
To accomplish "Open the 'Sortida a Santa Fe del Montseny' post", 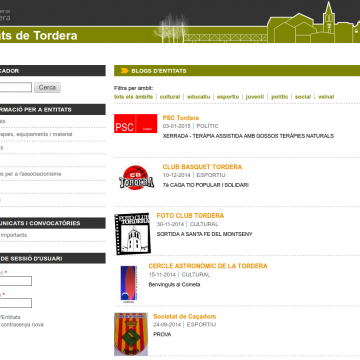I will pos(204,234).
